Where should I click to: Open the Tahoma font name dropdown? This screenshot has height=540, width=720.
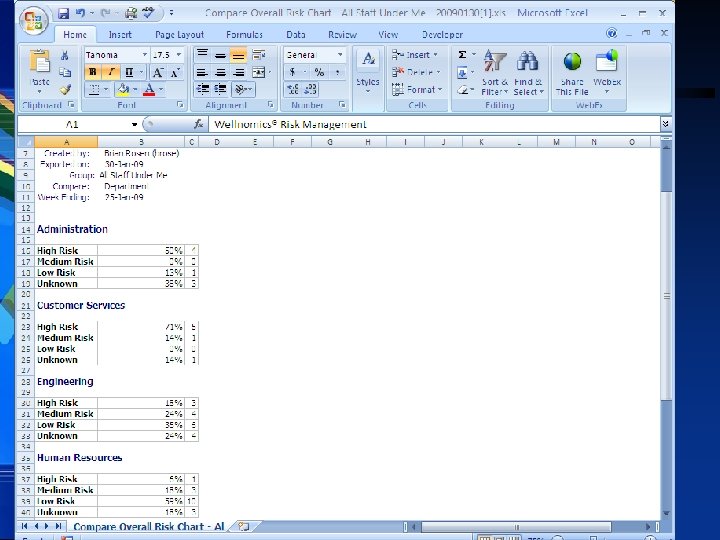pos(145,55)
